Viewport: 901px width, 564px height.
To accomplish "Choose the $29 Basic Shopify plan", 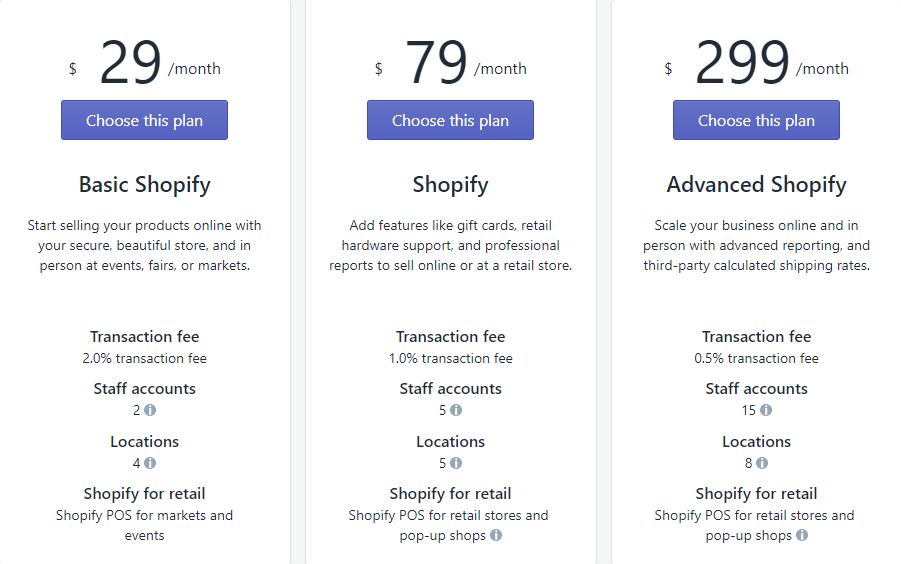I will (x=144, y=120).
